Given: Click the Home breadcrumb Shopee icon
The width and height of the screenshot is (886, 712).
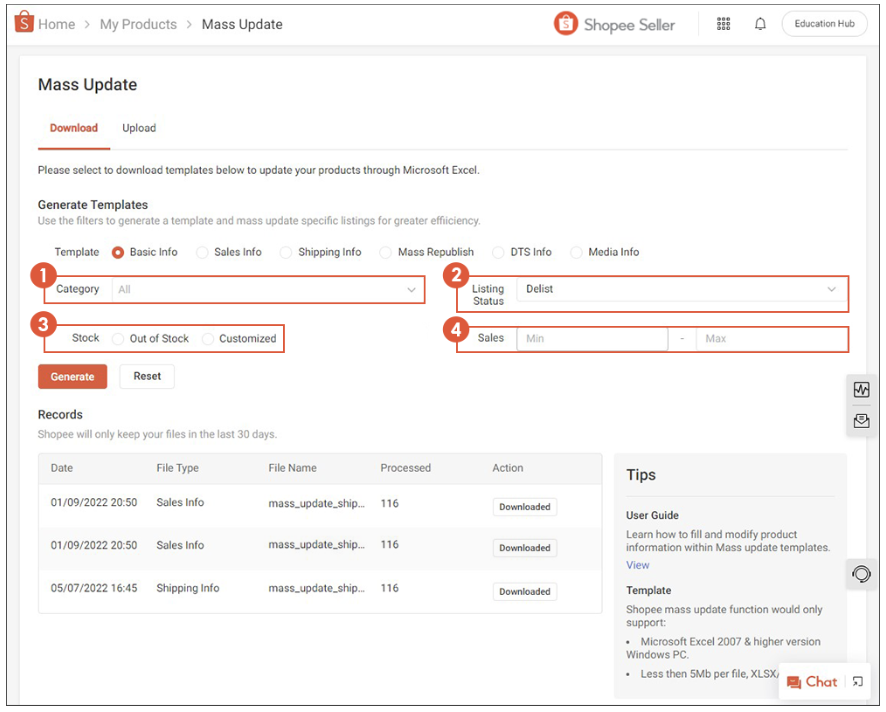Looking at the screenshot, I should coord(22,21).
